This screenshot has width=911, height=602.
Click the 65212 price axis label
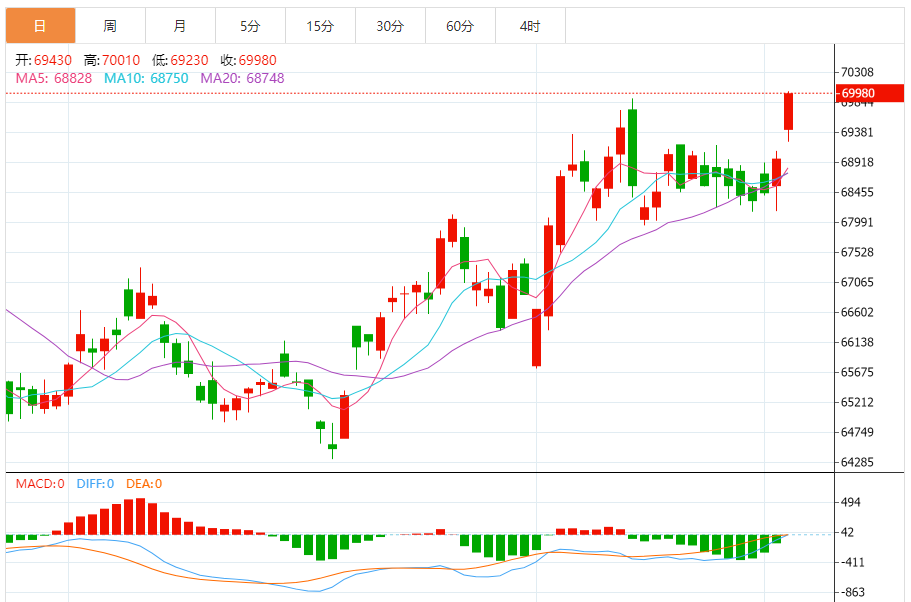point(857,402)
